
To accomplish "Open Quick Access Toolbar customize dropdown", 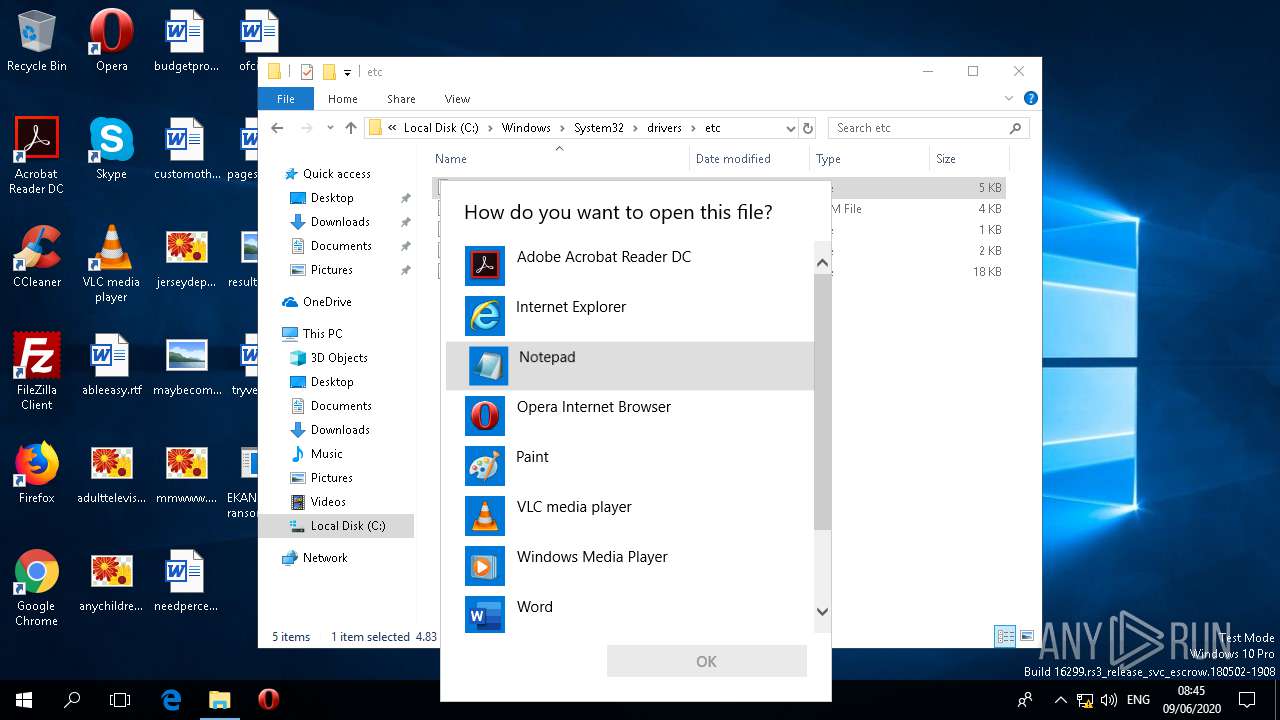I will point(347,72).
